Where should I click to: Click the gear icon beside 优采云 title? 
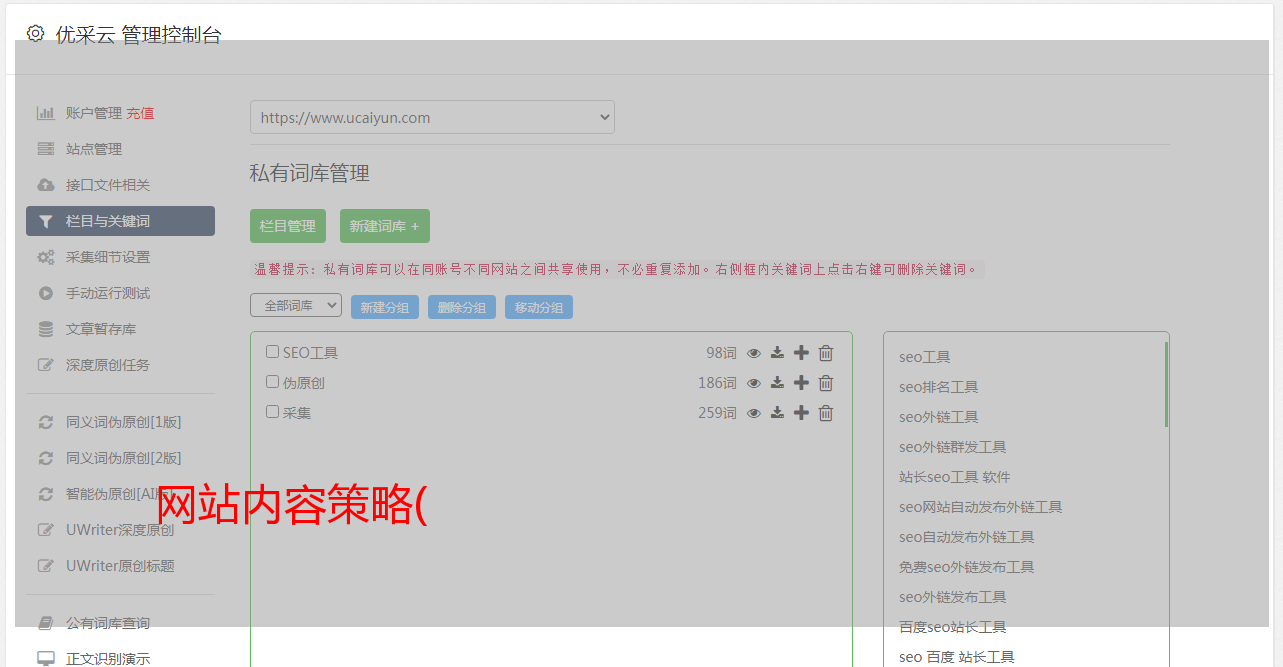click(x=36, y=34)
